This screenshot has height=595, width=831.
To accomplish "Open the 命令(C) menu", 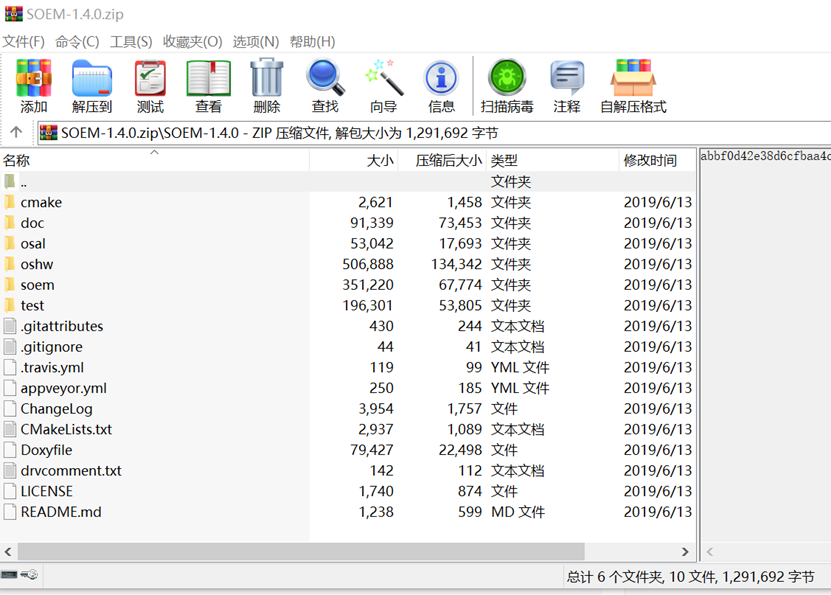I will (77, 41).
